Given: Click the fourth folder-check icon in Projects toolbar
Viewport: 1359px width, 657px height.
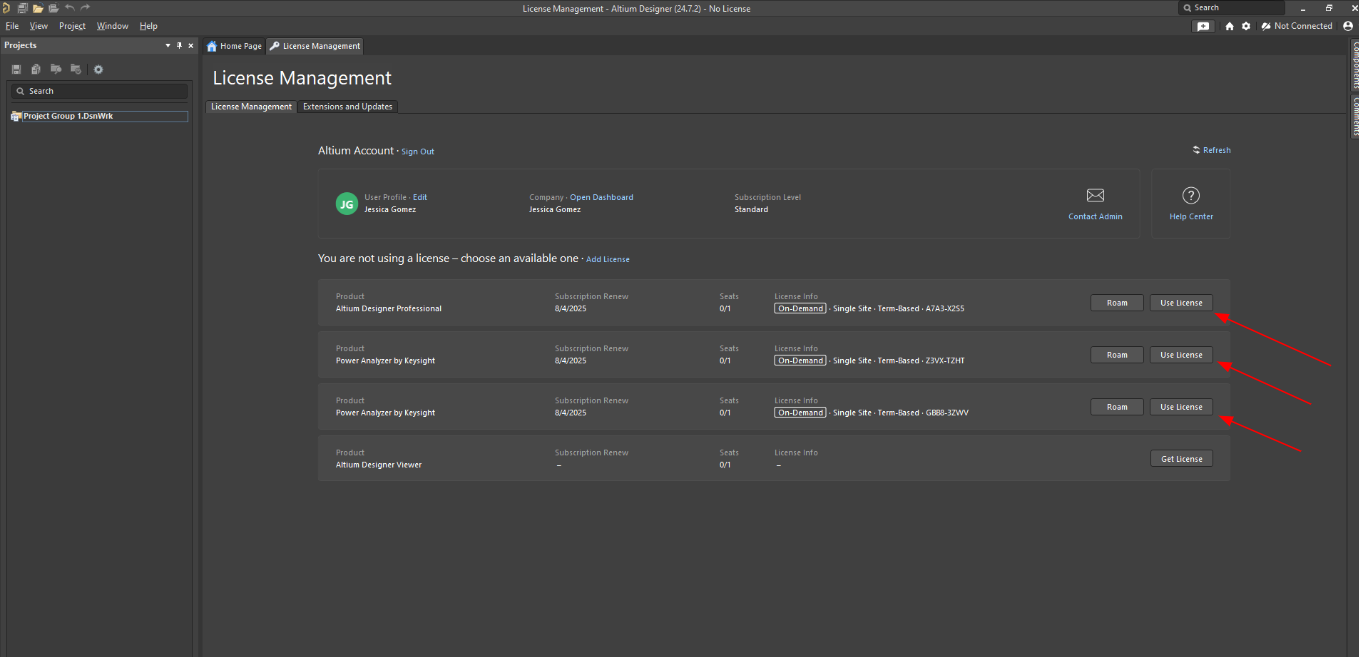Looking at the screenshot, I should (x=76, y=69).
